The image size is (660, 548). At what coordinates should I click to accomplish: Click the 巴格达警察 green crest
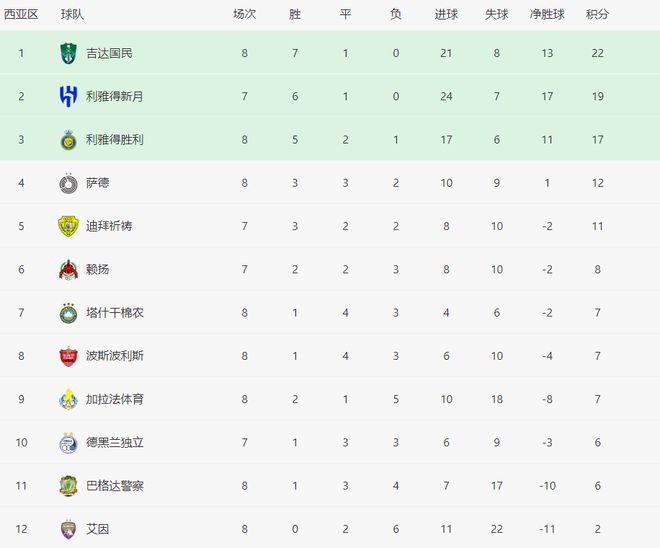68,486
